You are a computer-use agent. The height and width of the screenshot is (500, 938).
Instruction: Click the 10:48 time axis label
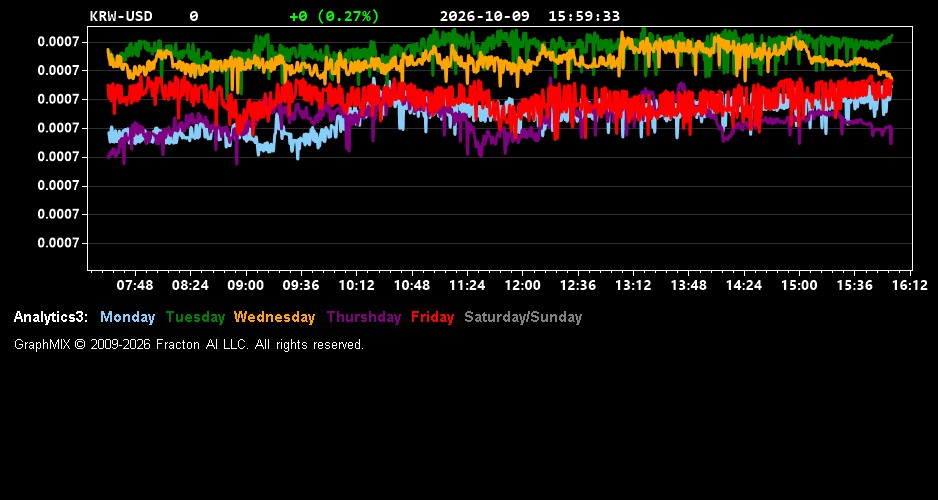coord(412,286)
